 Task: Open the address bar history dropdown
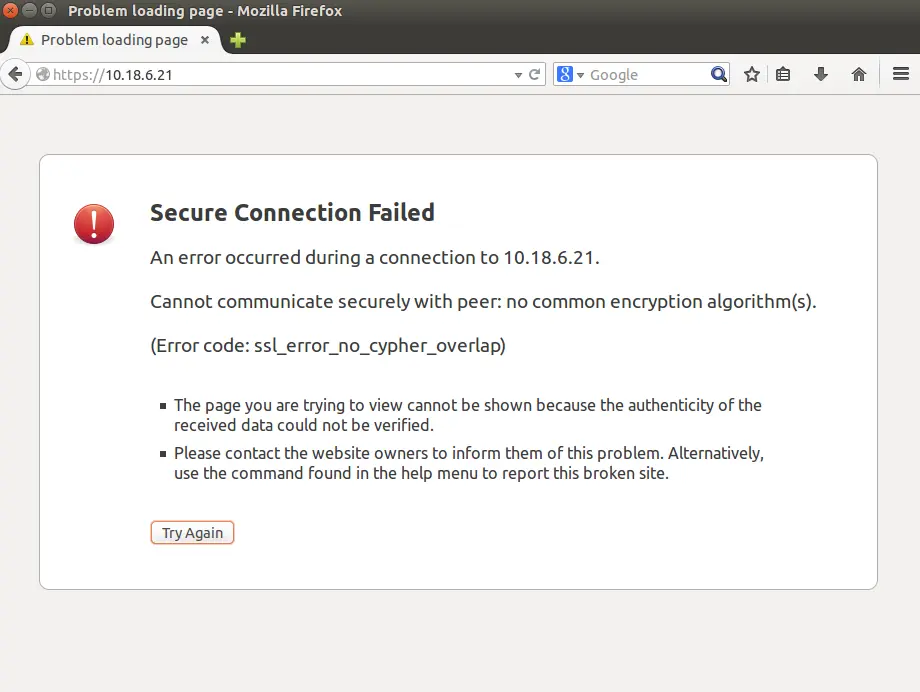[518, 75]
